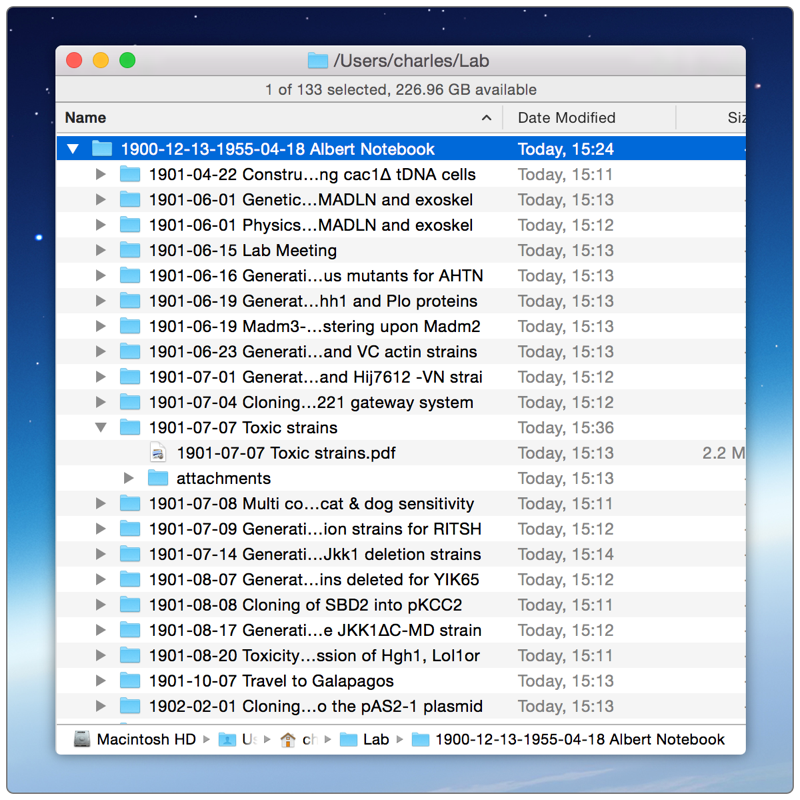Click Albert Notebook folder in path bar
The height and width of the screenshot is (800, 800).
[x=568, y=739]
